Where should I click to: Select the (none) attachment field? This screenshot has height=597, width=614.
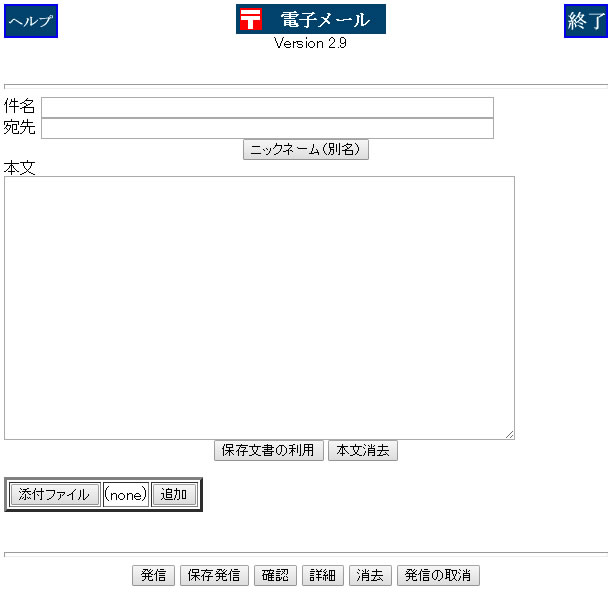pos(126,495)
